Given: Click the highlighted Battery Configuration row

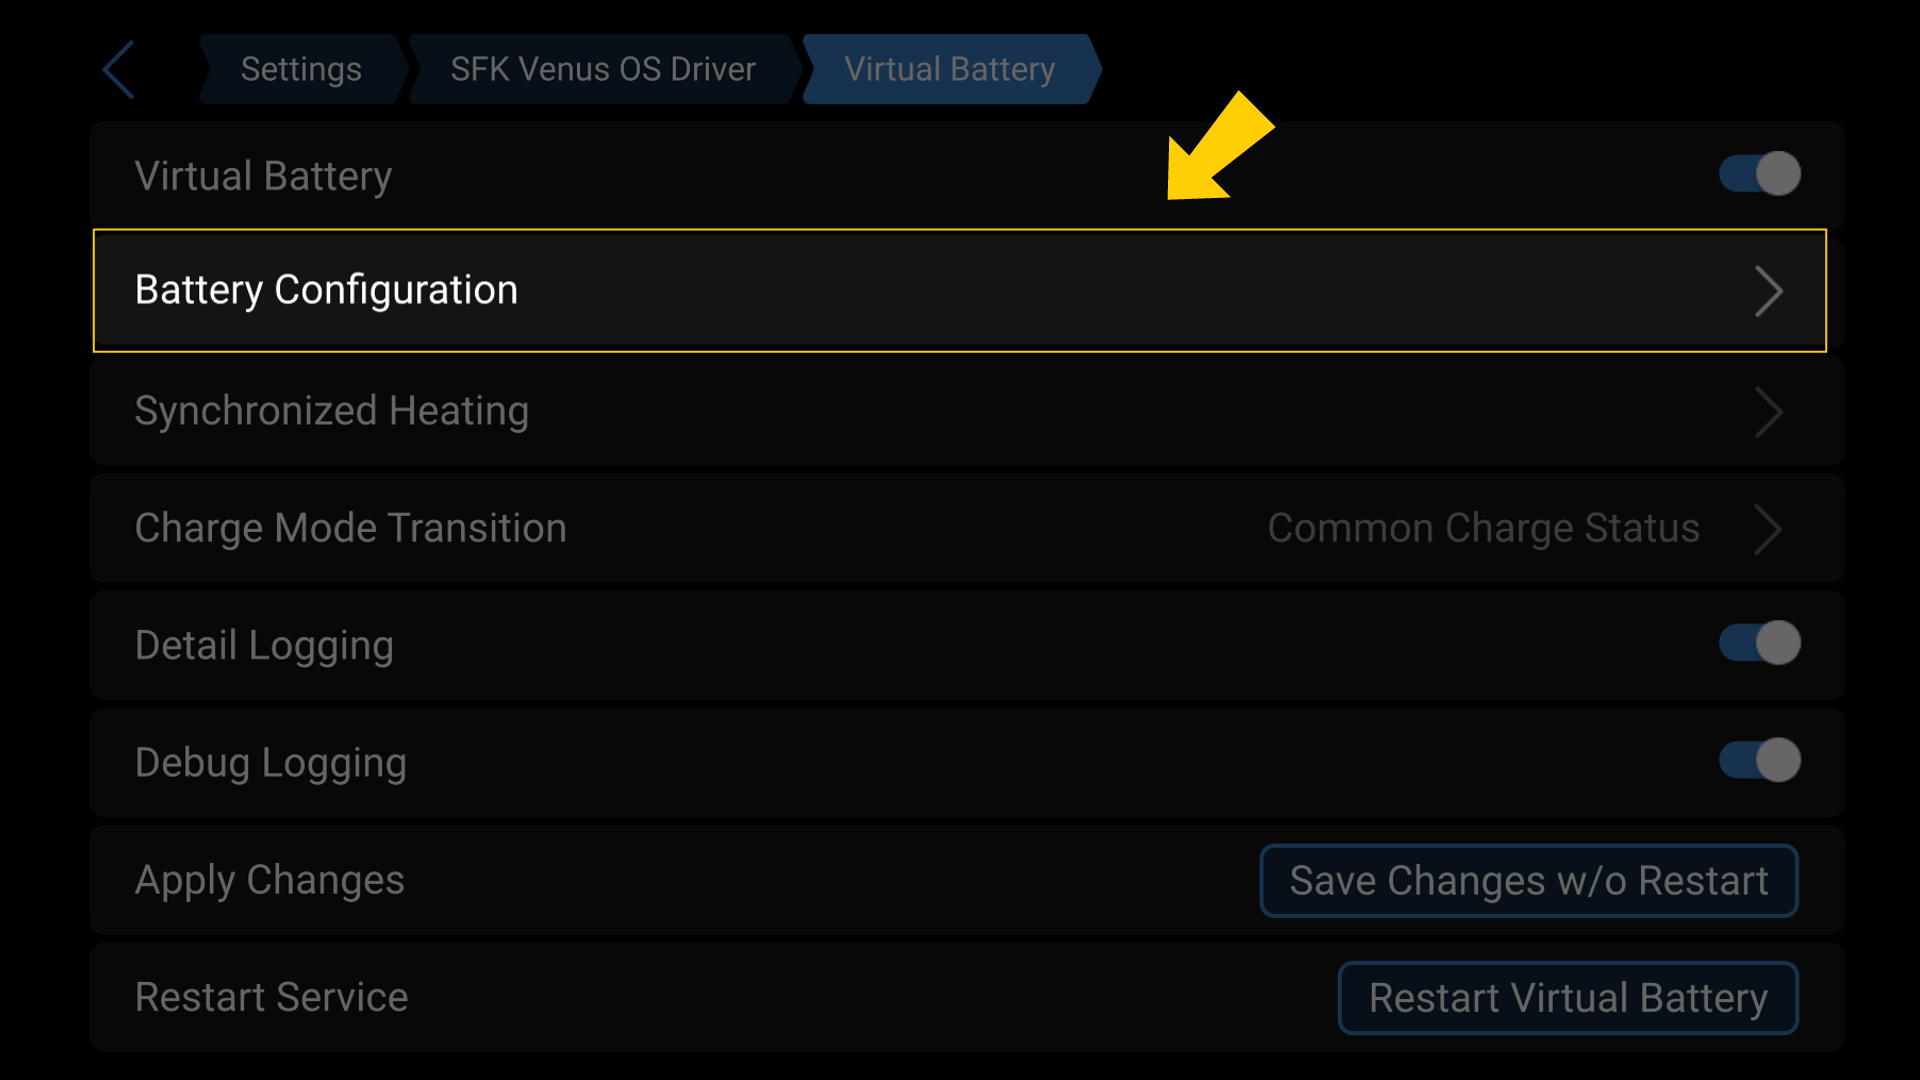Looking at the screenshot, I should click(x=327, y=290).
